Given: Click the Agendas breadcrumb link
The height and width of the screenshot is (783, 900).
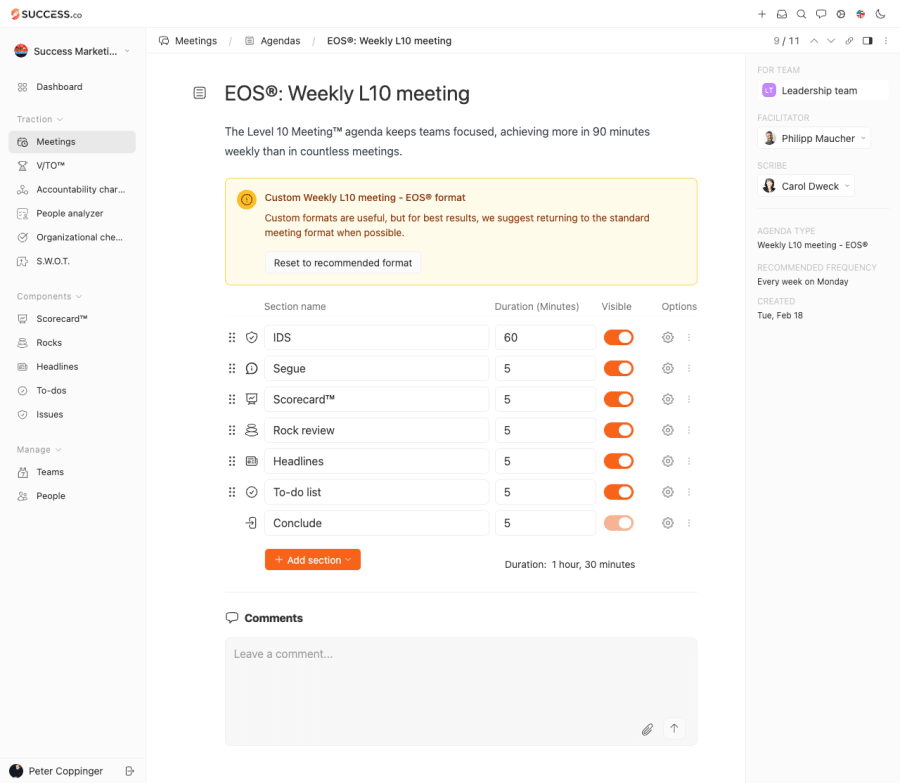Looking at the screenshot, I should click(273, 41).
